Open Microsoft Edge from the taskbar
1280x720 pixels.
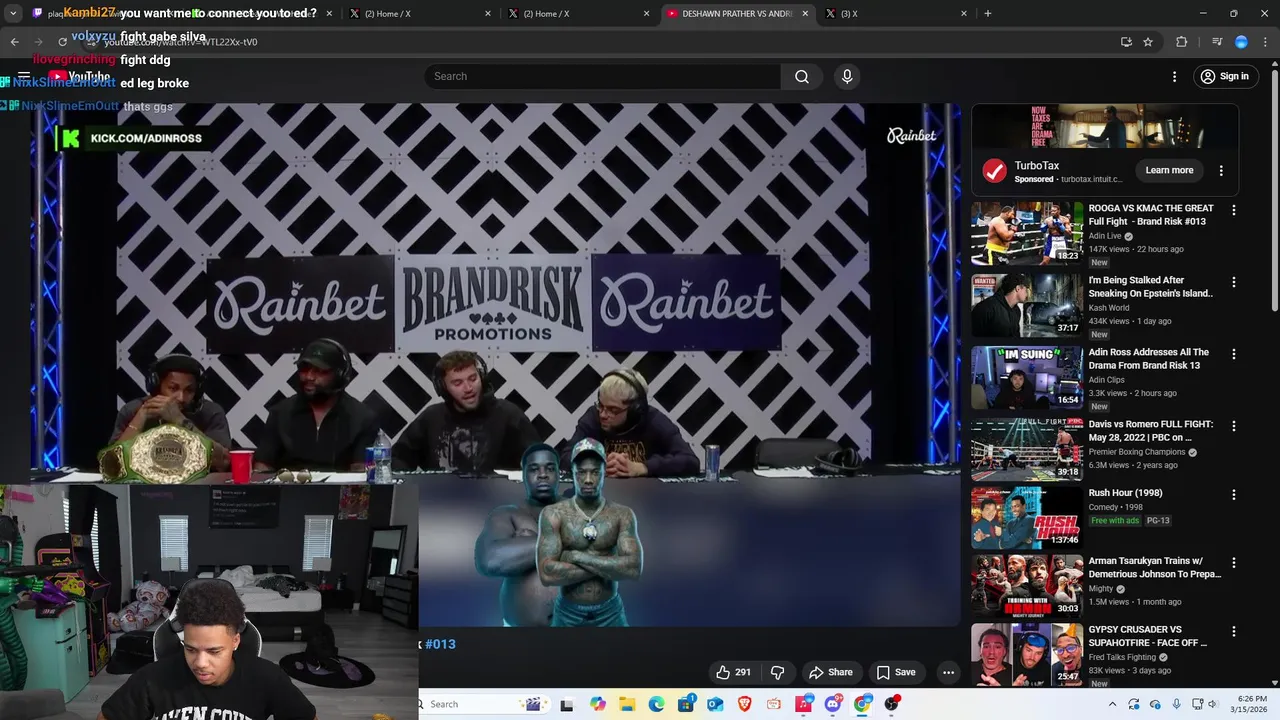[657, 704]
